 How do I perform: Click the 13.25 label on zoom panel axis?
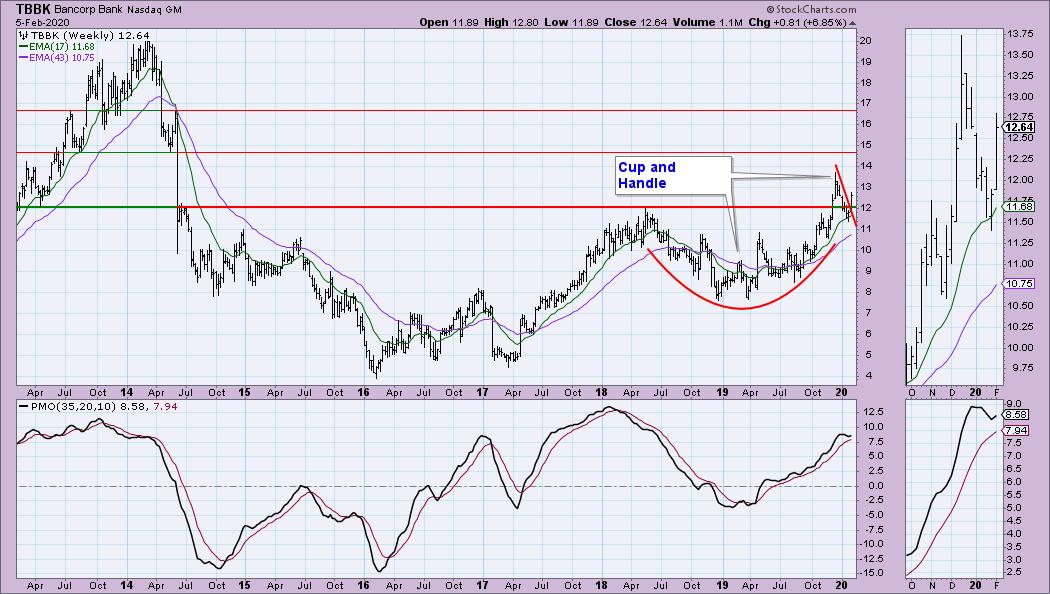tap(1019, 76)
